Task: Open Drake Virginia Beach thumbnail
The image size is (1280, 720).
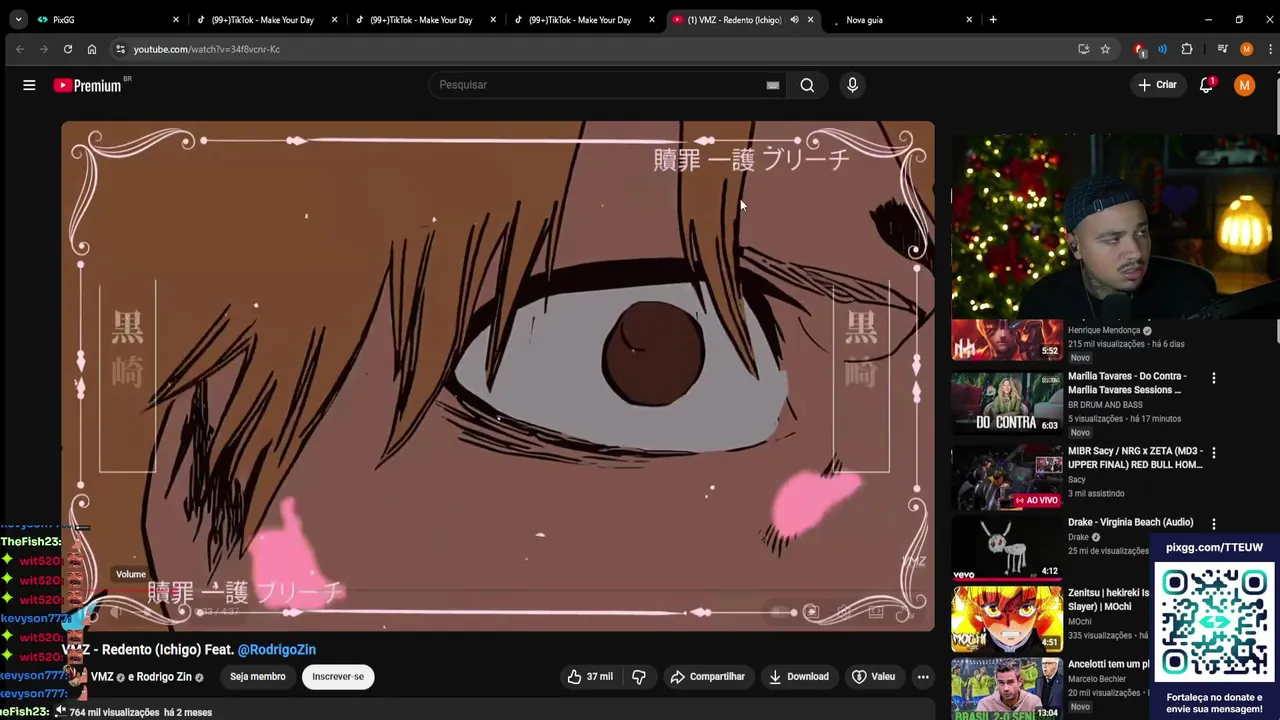Action: coord(1007,548)
